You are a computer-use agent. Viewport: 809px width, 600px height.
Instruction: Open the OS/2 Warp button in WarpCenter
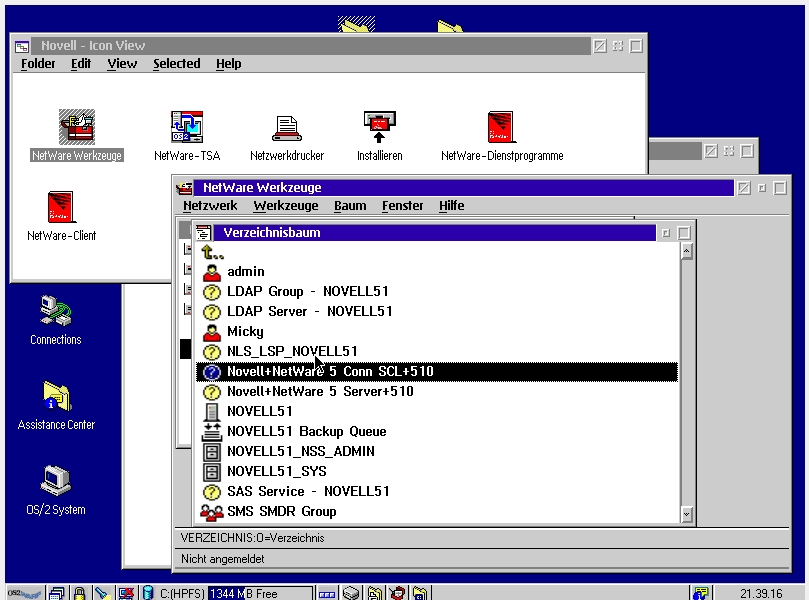click(x=24, y=593)
